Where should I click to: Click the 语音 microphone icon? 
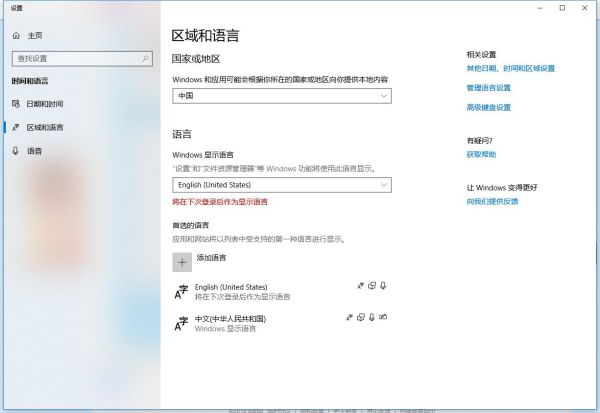click(16, 151)
